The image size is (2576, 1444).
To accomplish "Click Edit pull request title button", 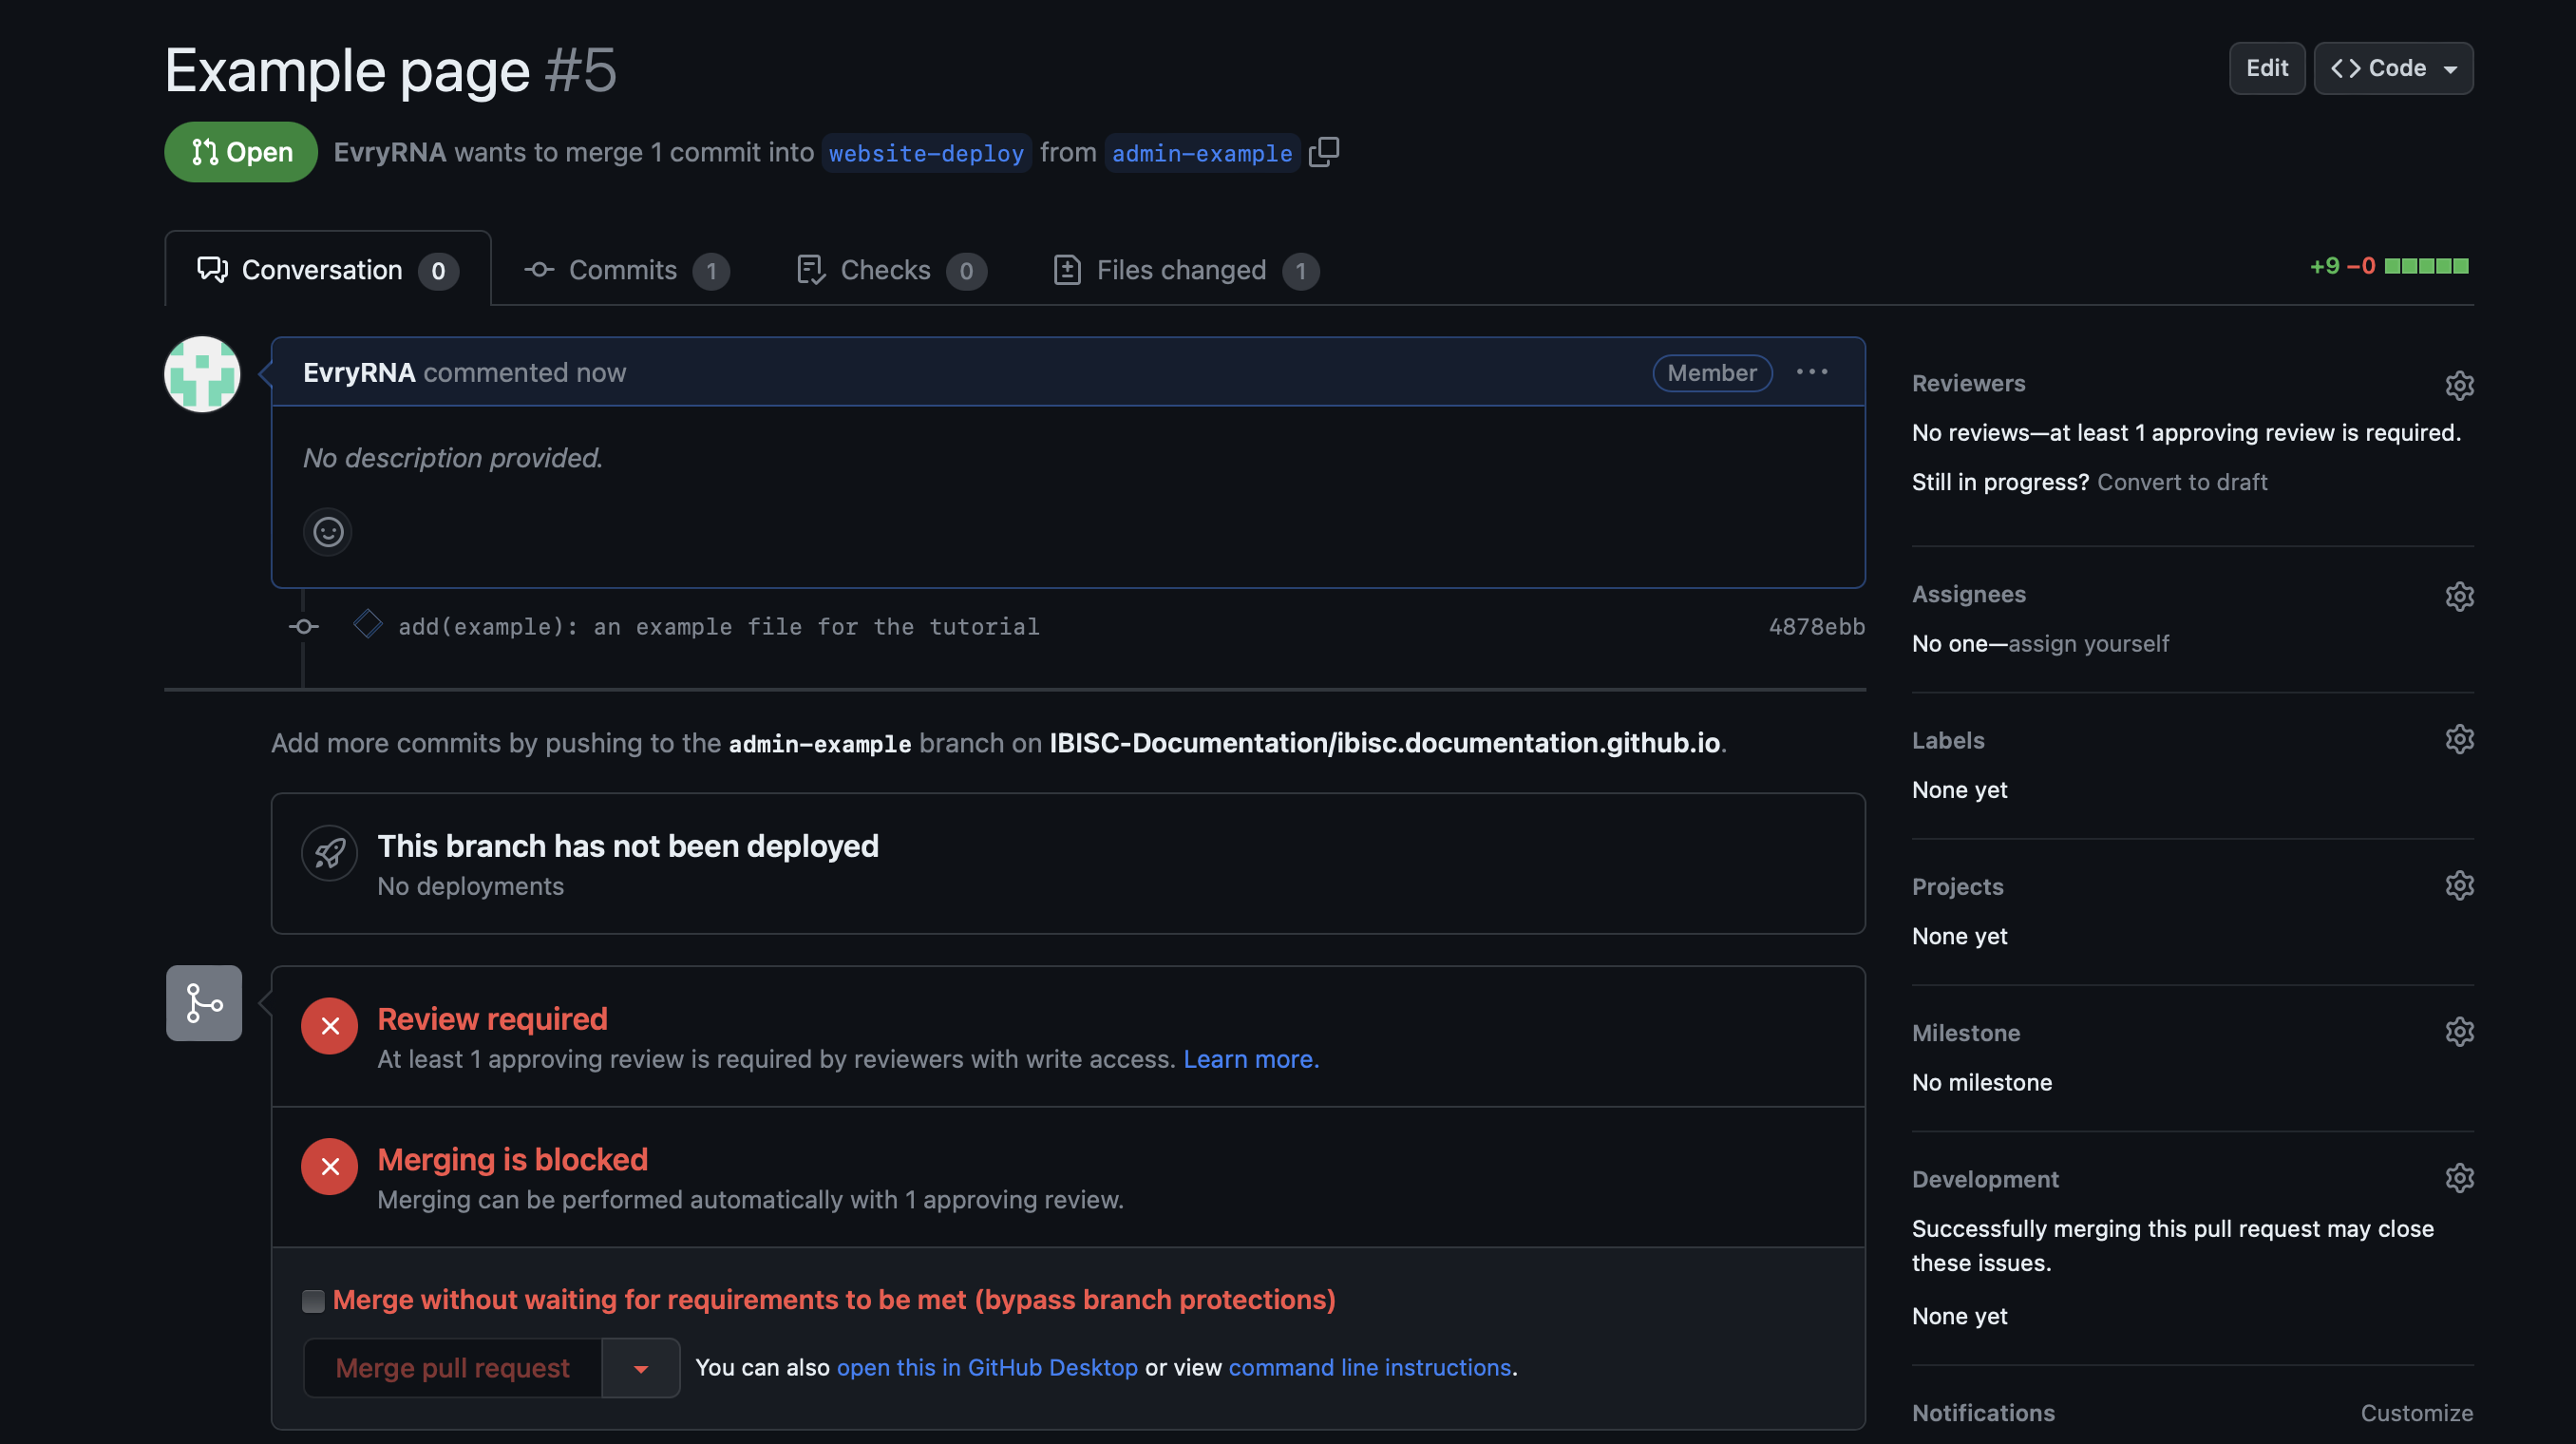I will pos(2266,68).
